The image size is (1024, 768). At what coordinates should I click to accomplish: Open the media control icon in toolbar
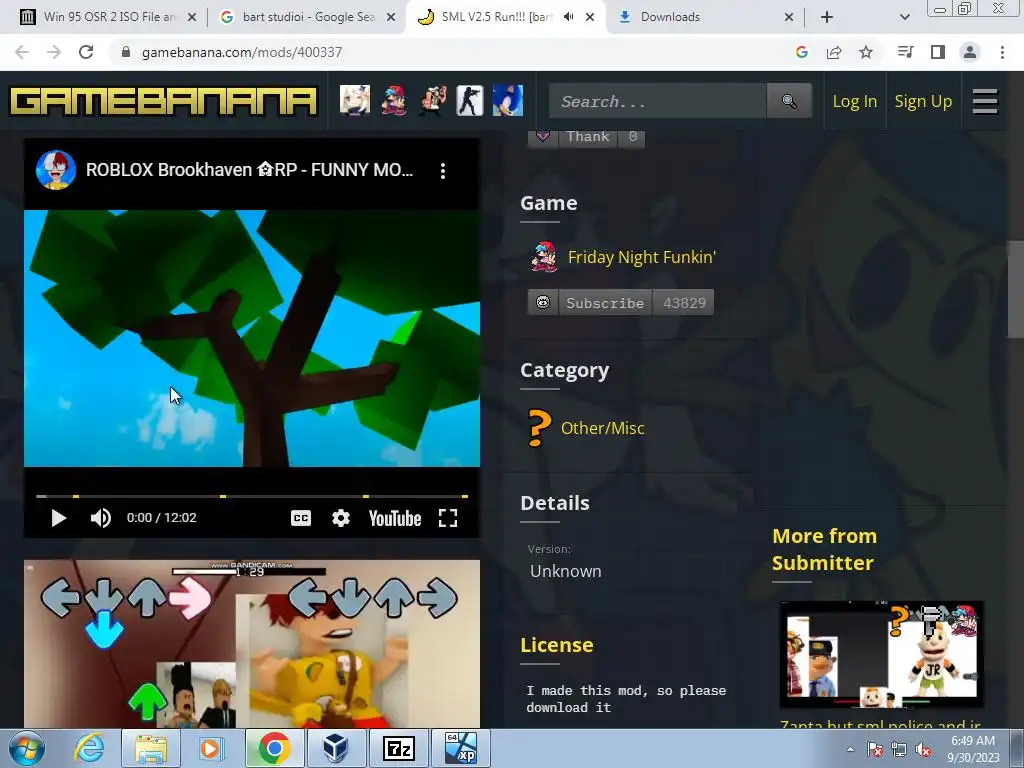tap(905, 52)
